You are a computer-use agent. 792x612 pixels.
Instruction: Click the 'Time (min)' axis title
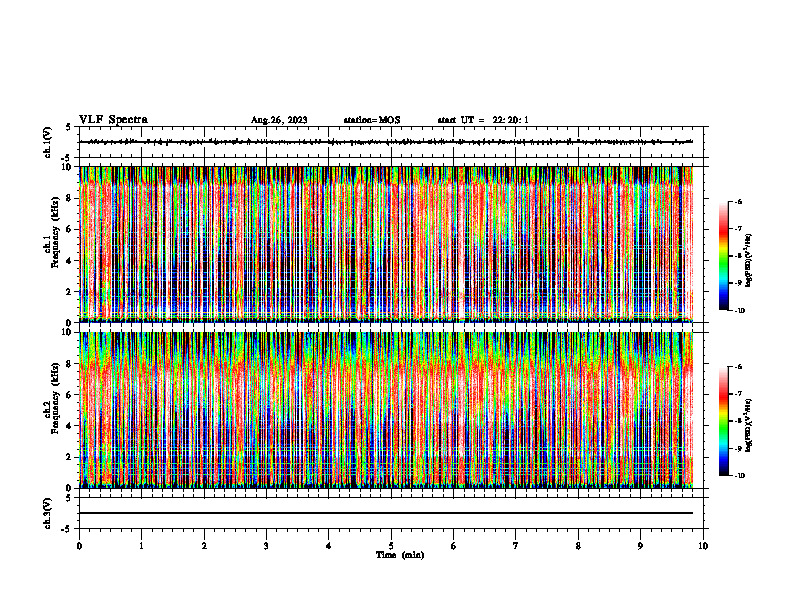click(400, 555)
